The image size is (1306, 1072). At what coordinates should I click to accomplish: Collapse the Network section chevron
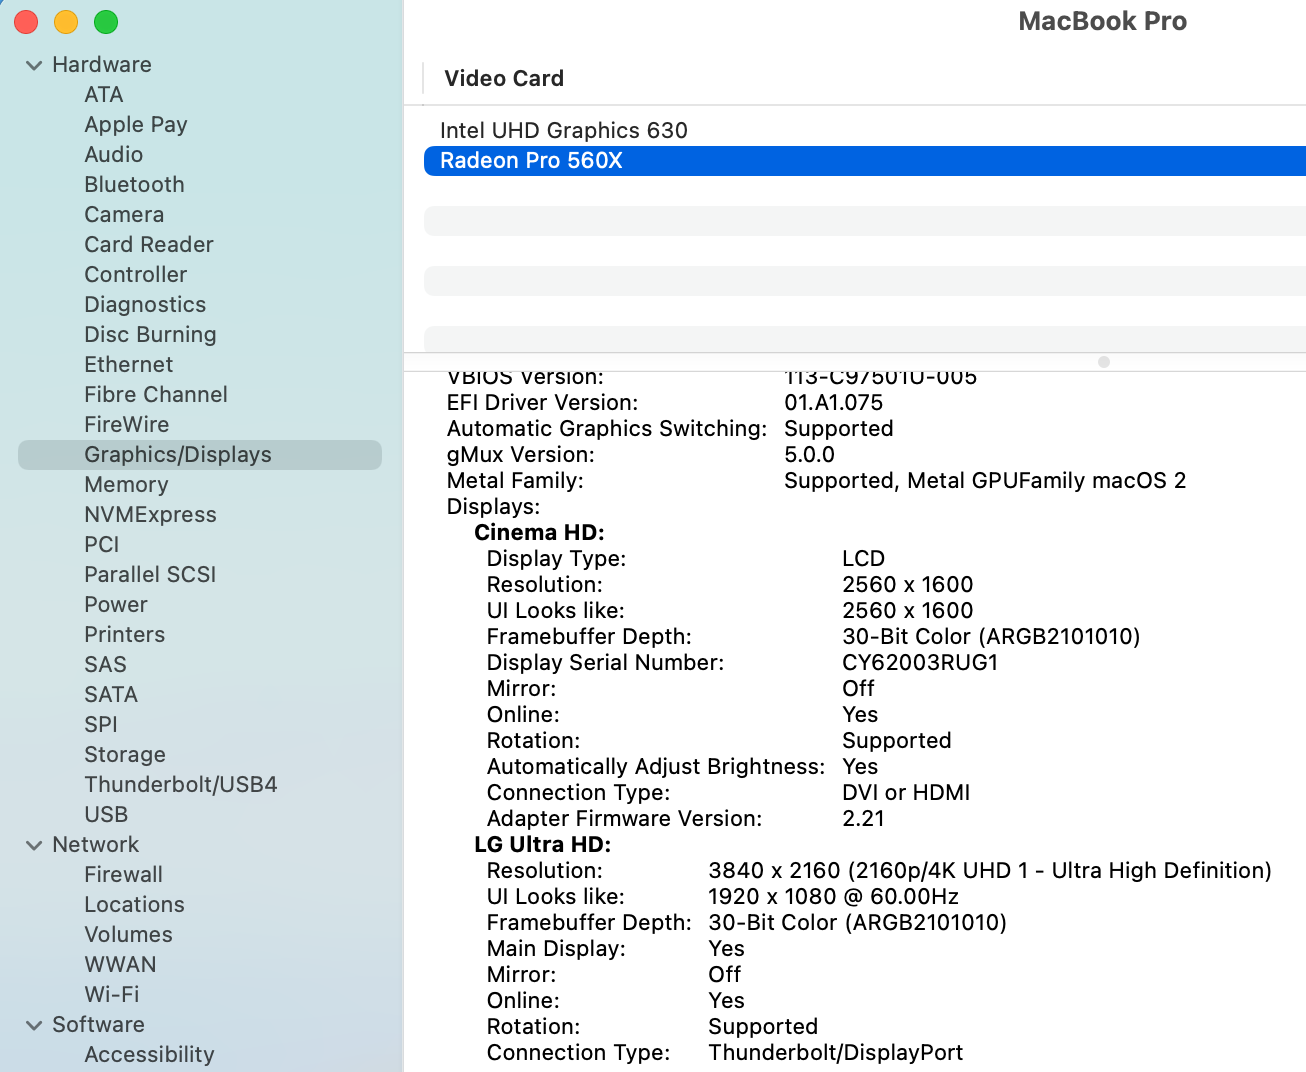click(34, 845)
